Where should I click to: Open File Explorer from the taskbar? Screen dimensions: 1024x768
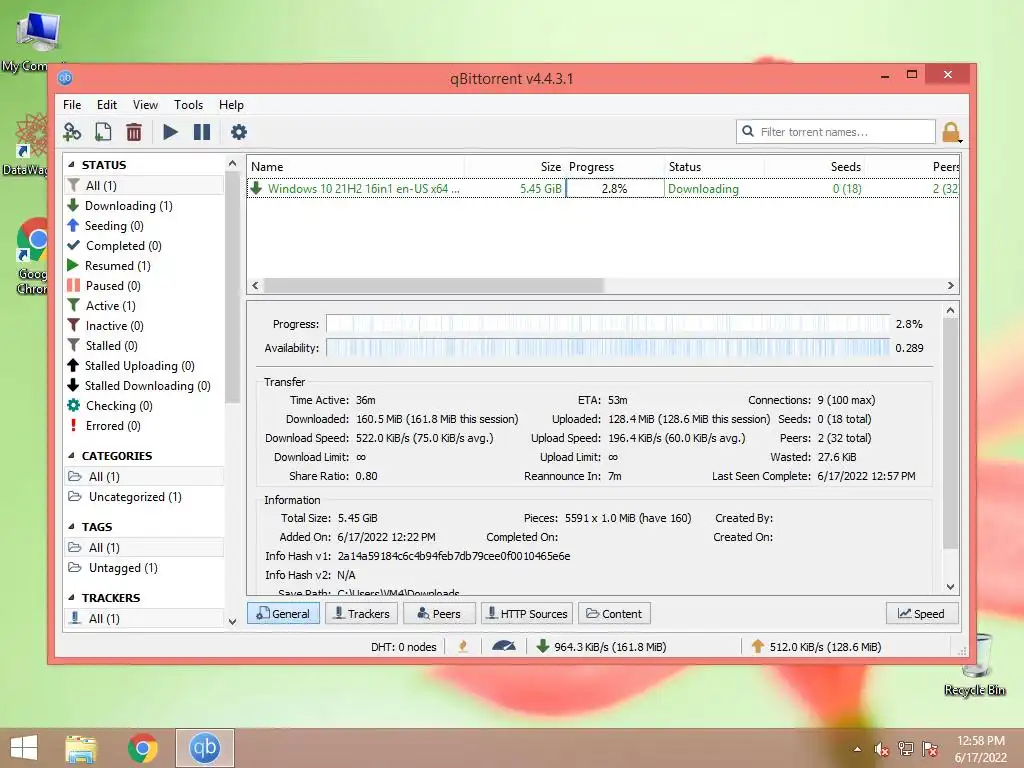tap(81, 748)
